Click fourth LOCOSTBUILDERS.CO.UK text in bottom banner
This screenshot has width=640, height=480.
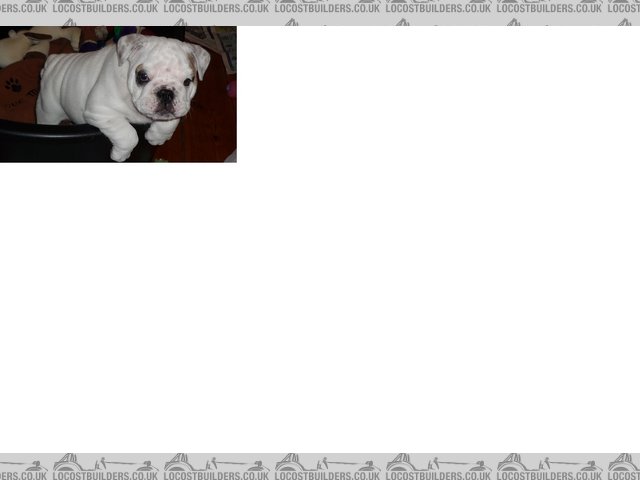coord(438,476)
